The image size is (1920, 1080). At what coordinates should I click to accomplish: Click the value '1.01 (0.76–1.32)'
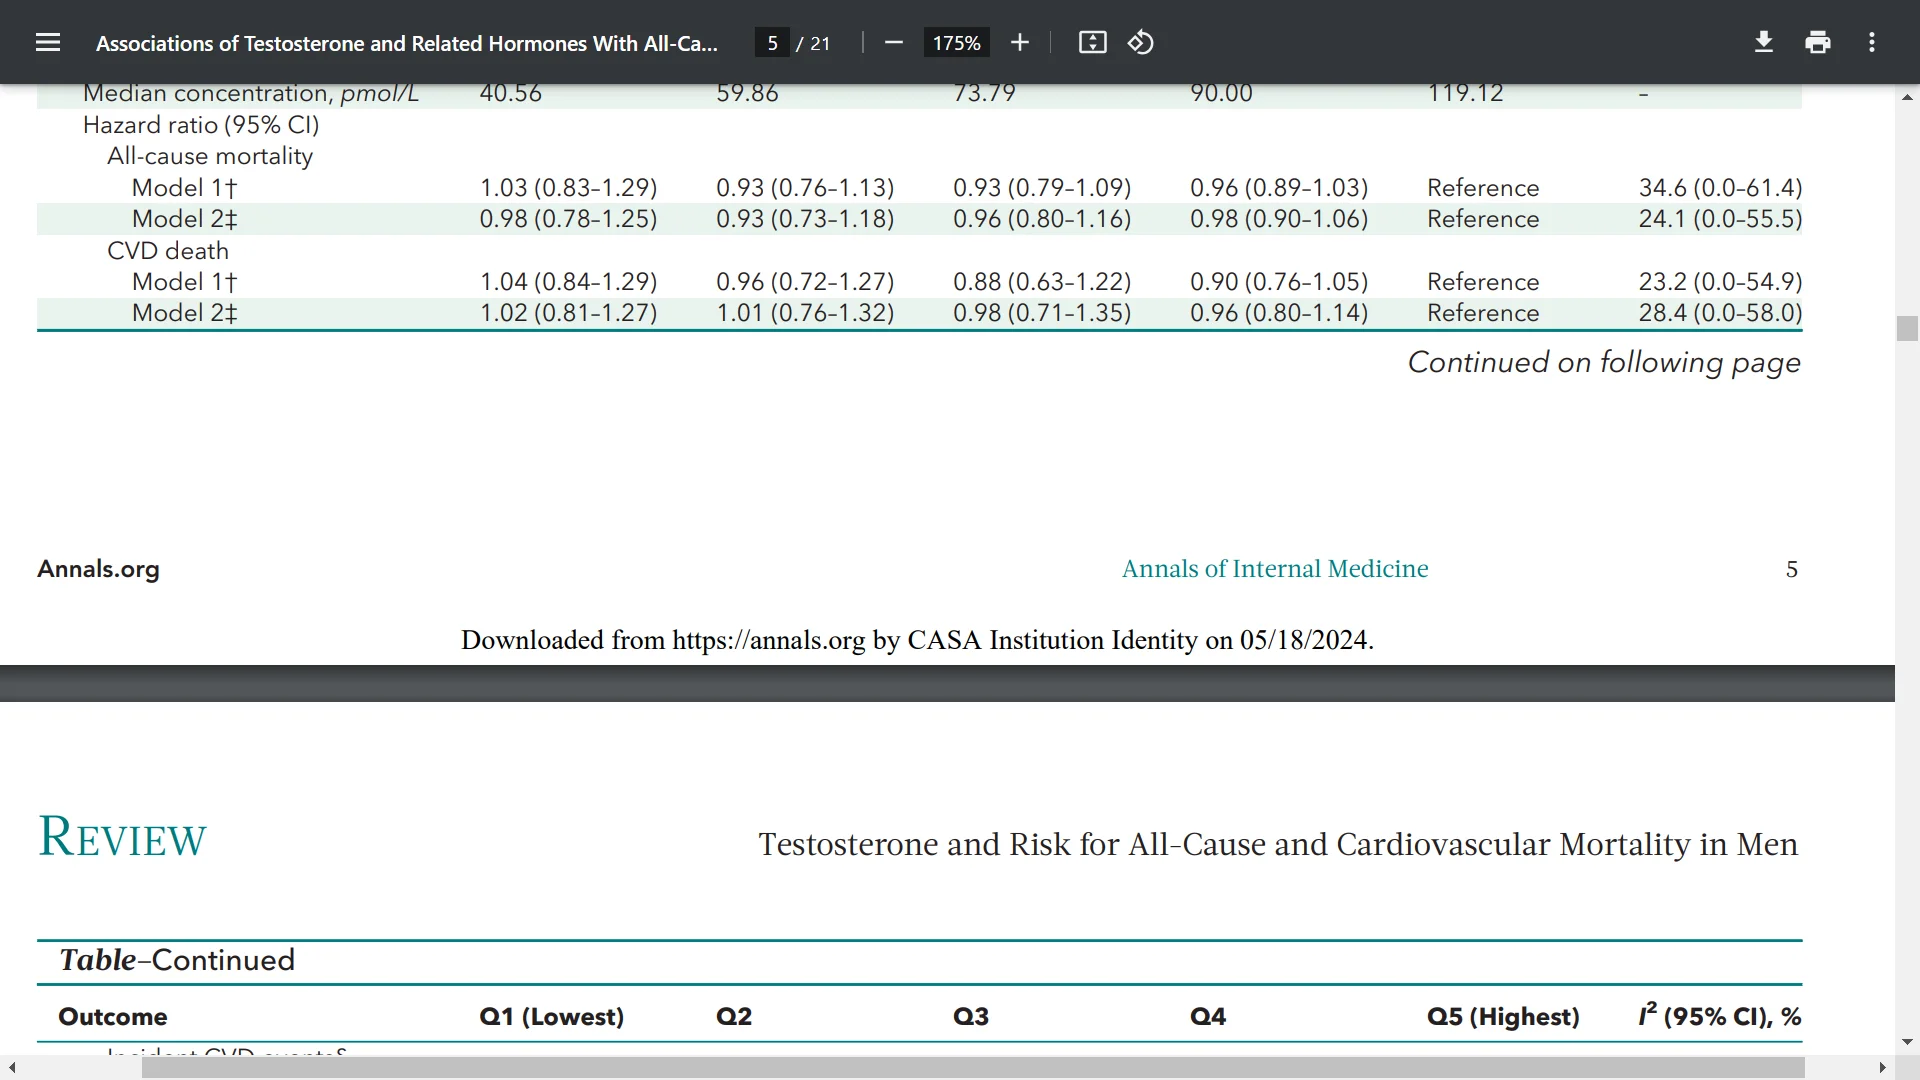pyautogui.click(x=805, y=313)
